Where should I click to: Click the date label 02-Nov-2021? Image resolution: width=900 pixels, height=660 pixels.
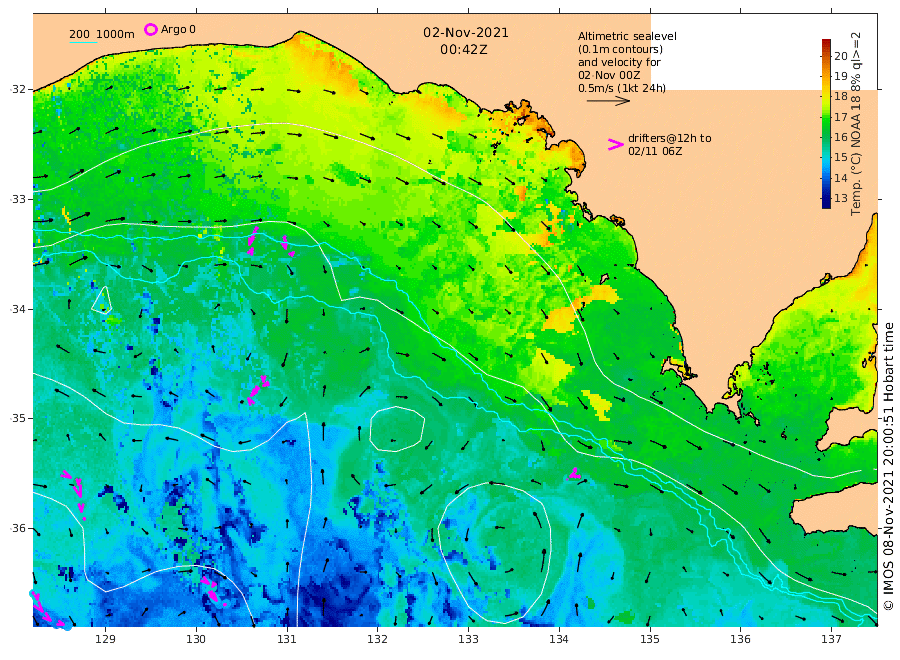465,33
